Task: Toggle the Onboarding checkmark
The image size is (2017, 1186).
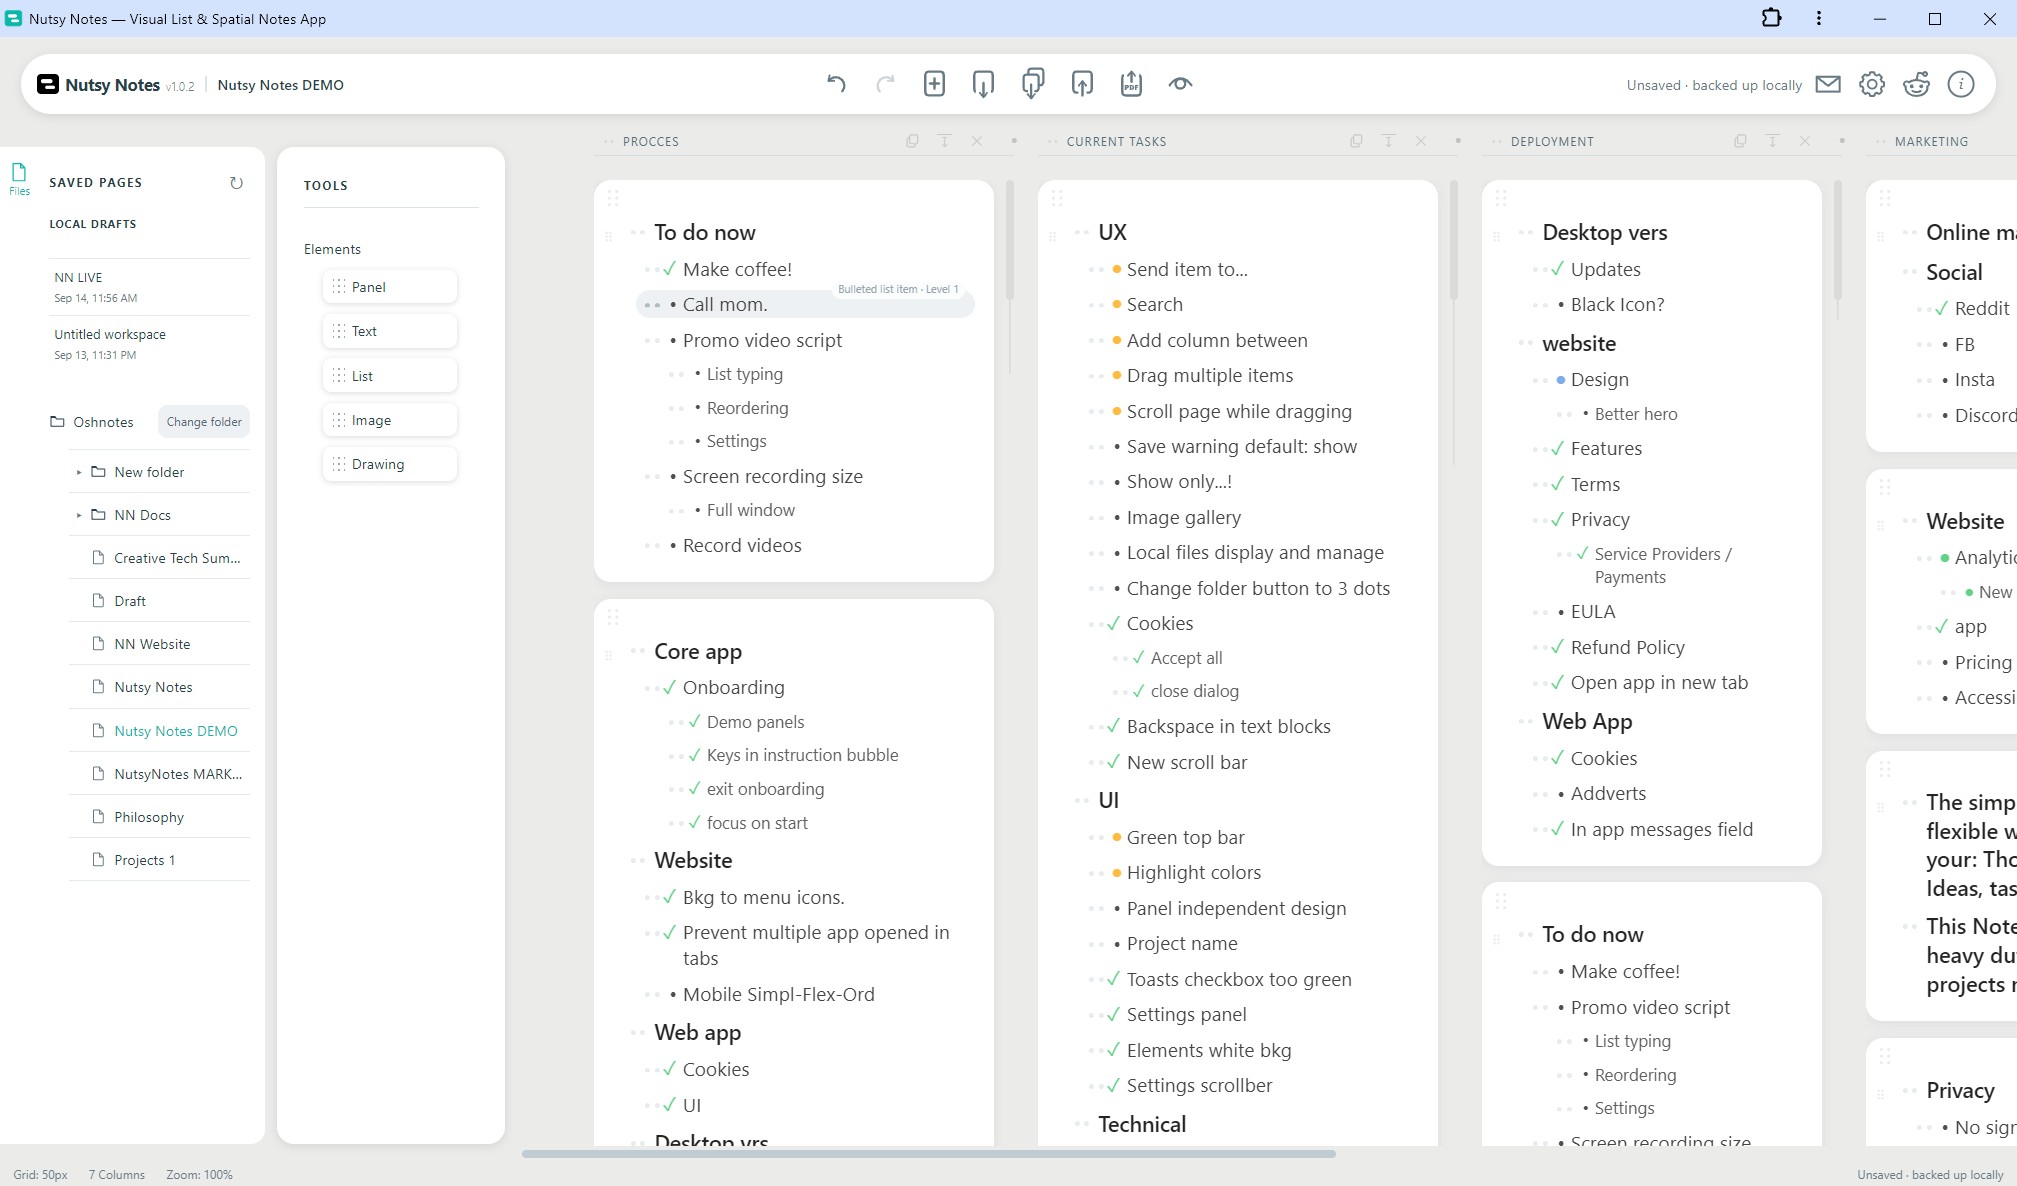Action: coord(669,687)
